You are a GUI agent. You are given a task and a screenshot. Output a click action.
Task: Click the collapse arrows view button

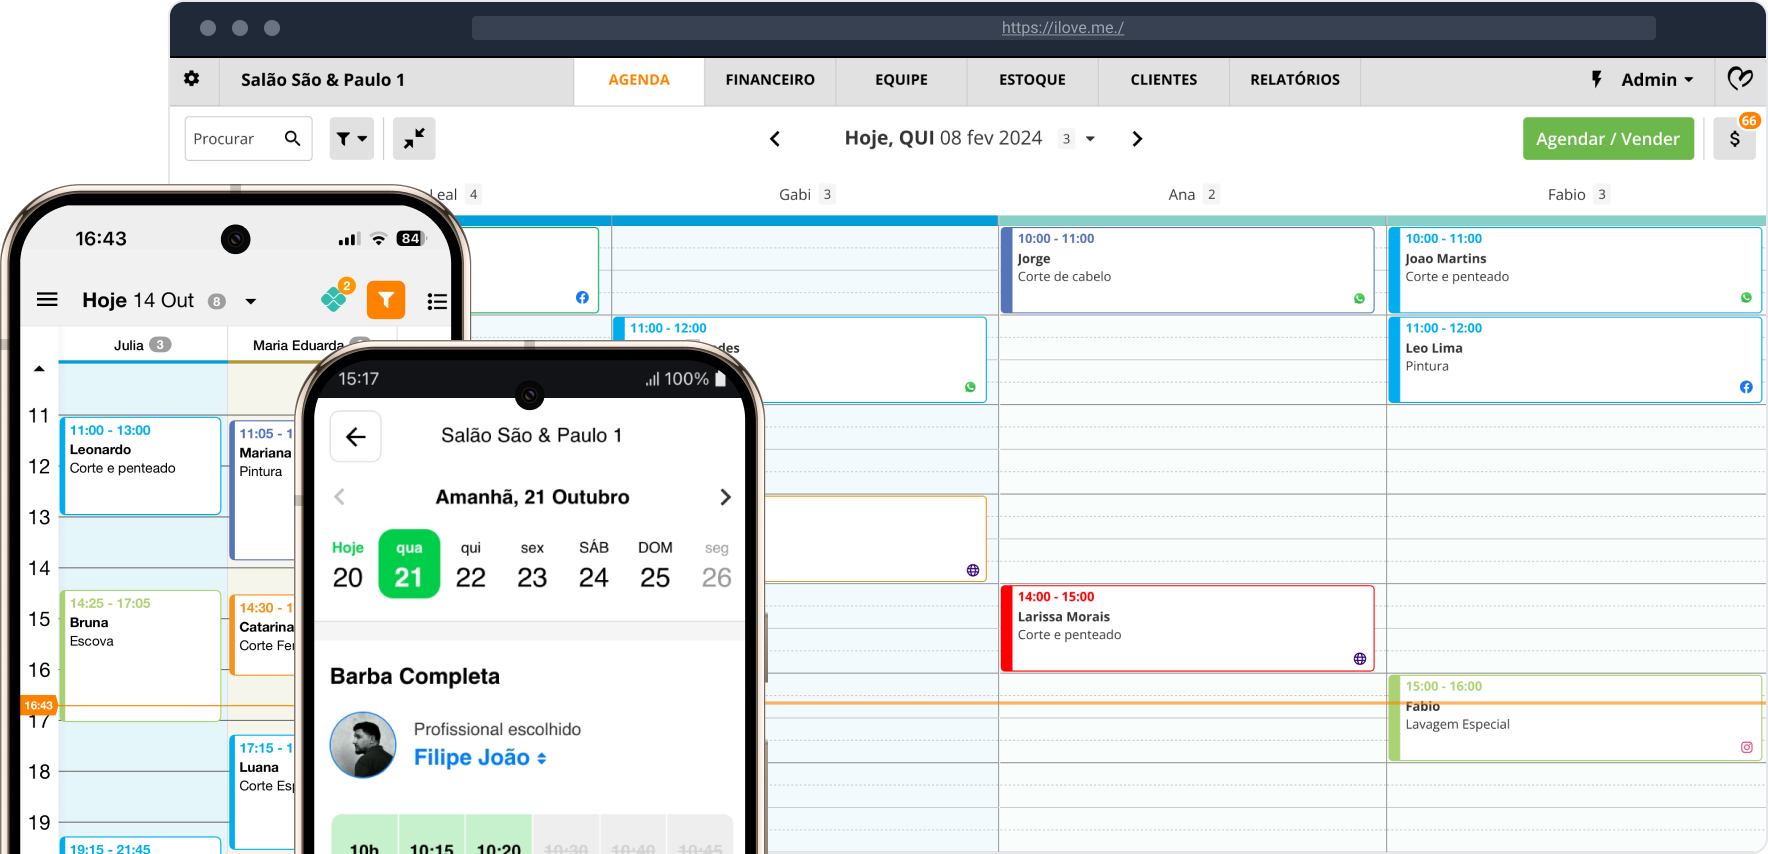[414, 139]
